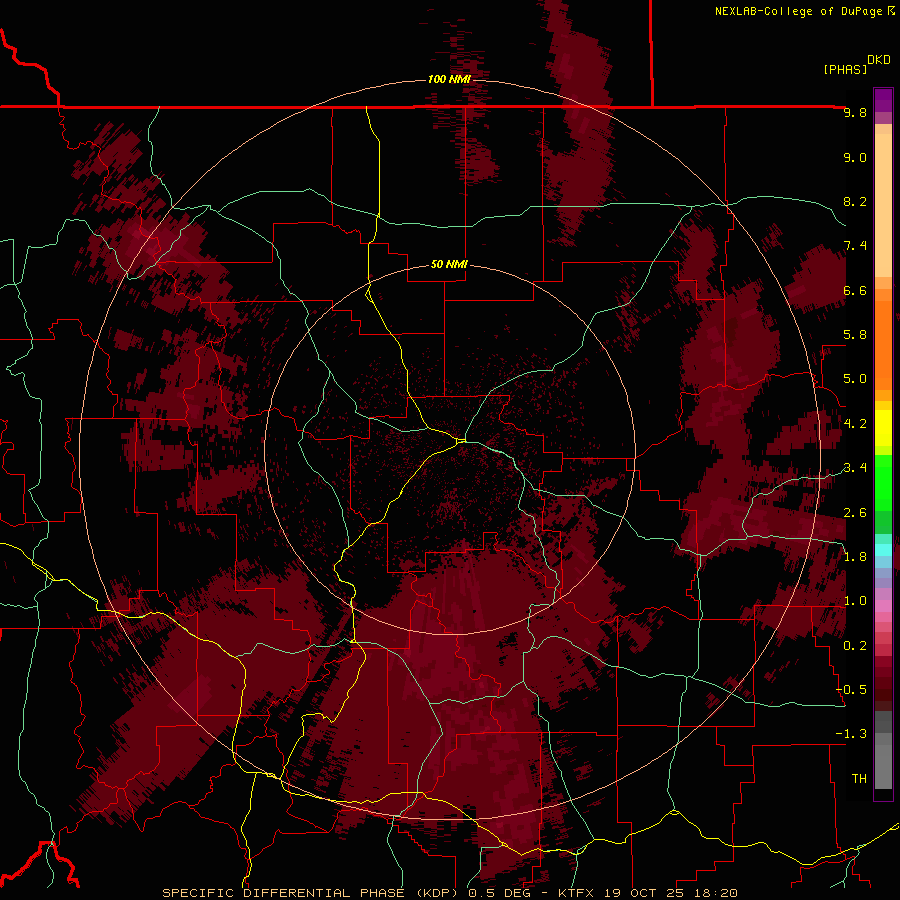Viewport: 900px width, 900px height.
Task: Click the 3.4 scale value
Action: point(855,468)
